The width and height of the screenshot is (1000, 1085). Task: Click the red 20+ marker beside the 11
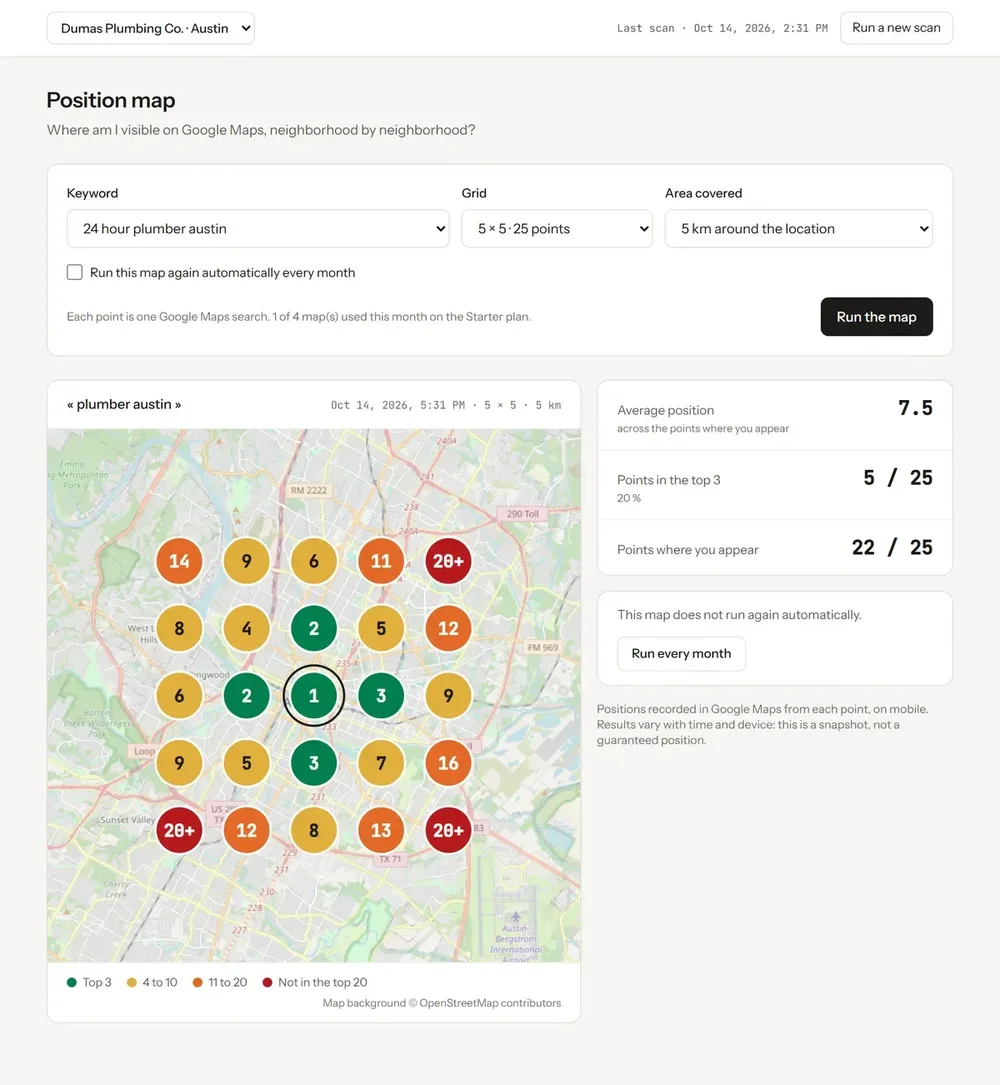(448, 561)
